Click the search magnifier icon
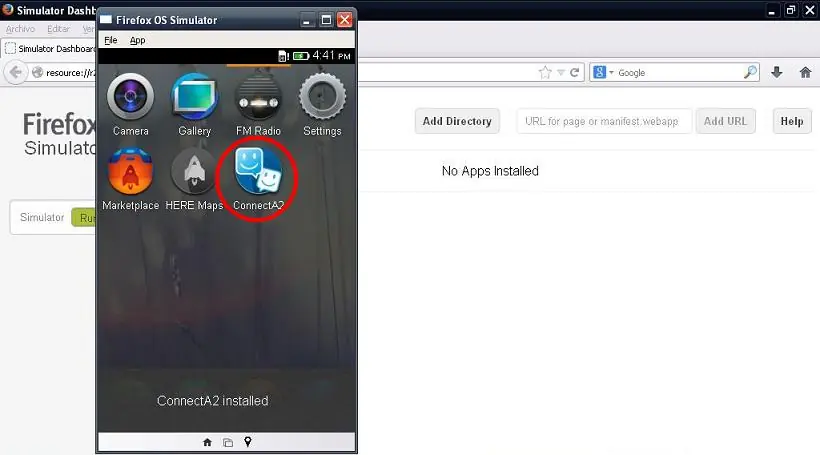This screenshot has width=820, height=455. (750, 72)
